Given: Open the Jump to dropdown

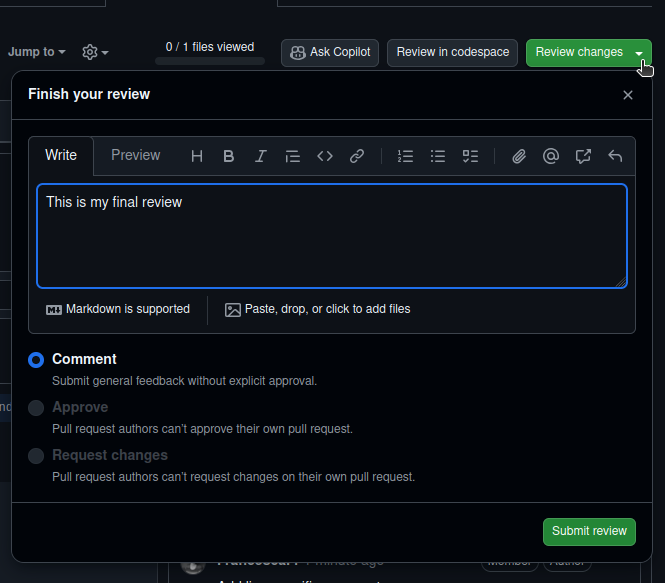Looking at the screenshot, I should pos(37,52).
